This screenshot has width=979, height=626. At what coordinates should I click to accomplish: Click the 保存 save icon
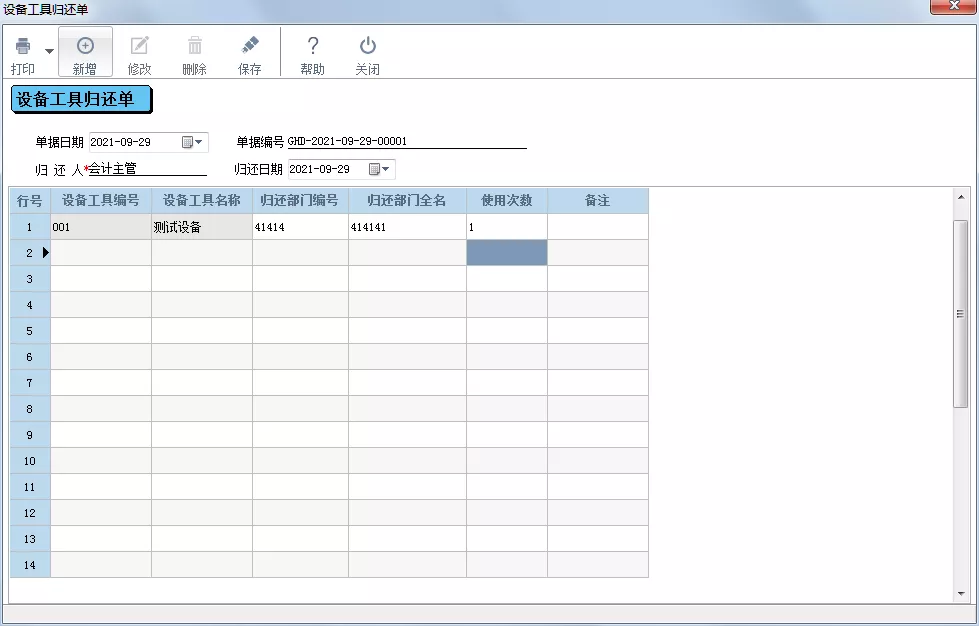point(250,46)
